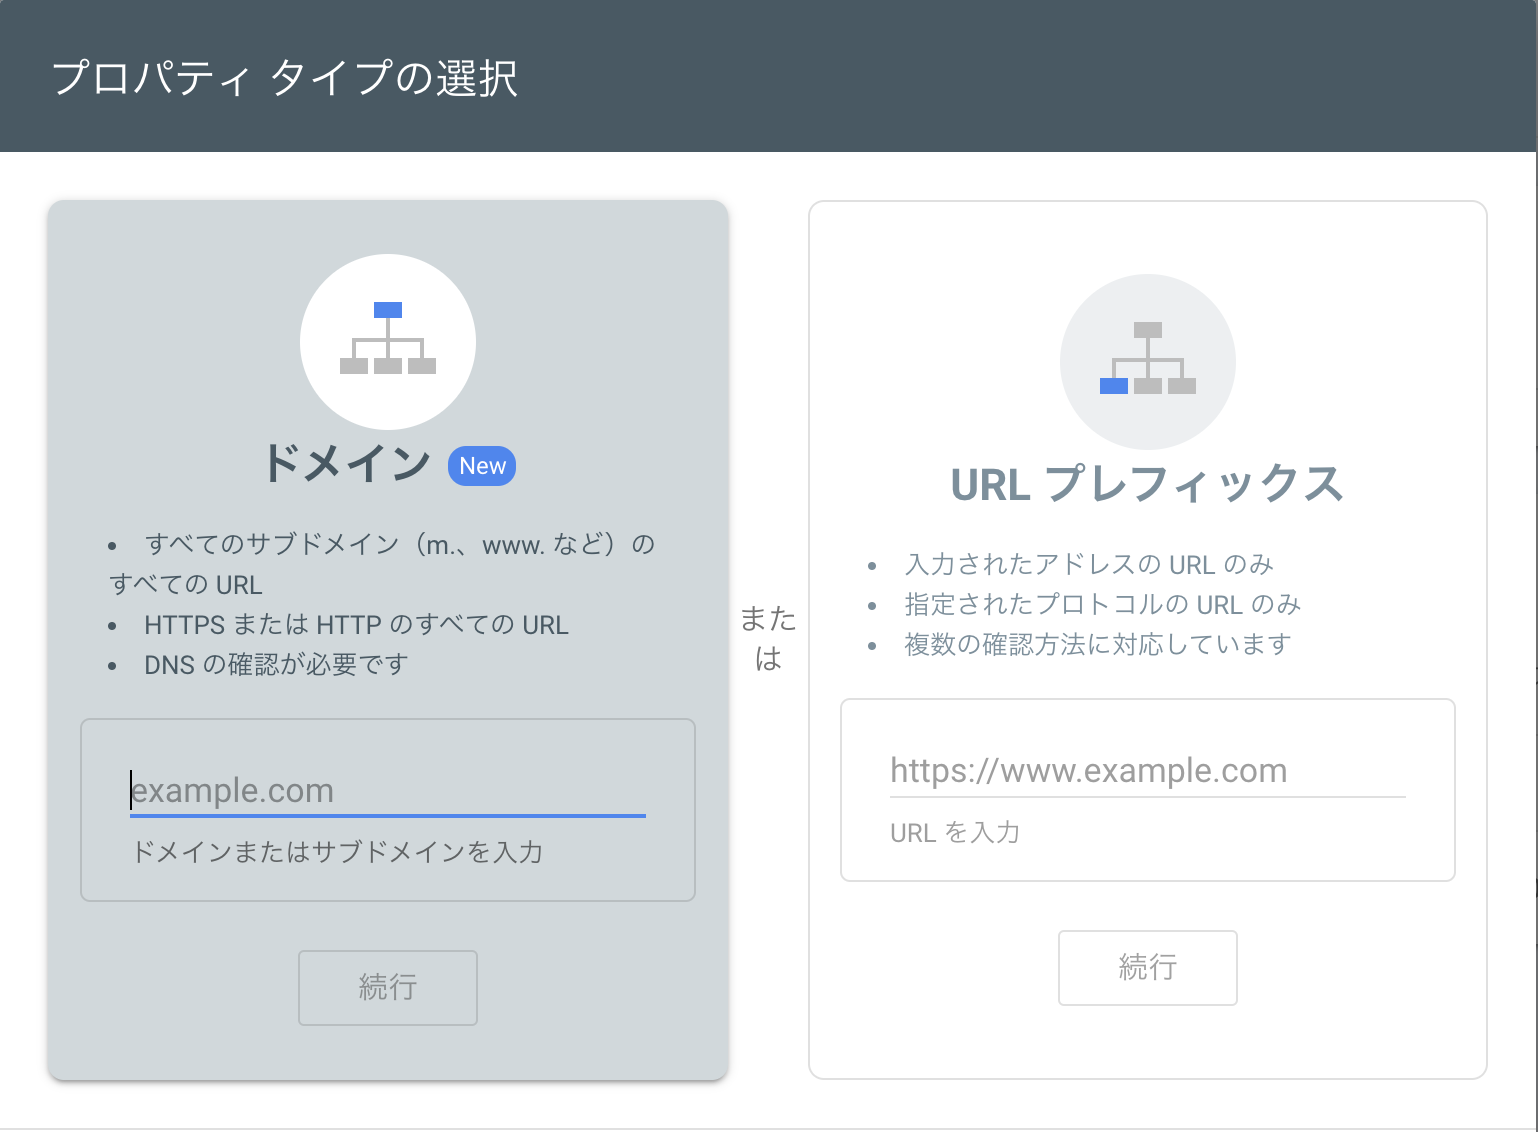Click '指定されたプロトコルの URL のみ' bullet
1538x1132 pixels.
pos(1102,605)
